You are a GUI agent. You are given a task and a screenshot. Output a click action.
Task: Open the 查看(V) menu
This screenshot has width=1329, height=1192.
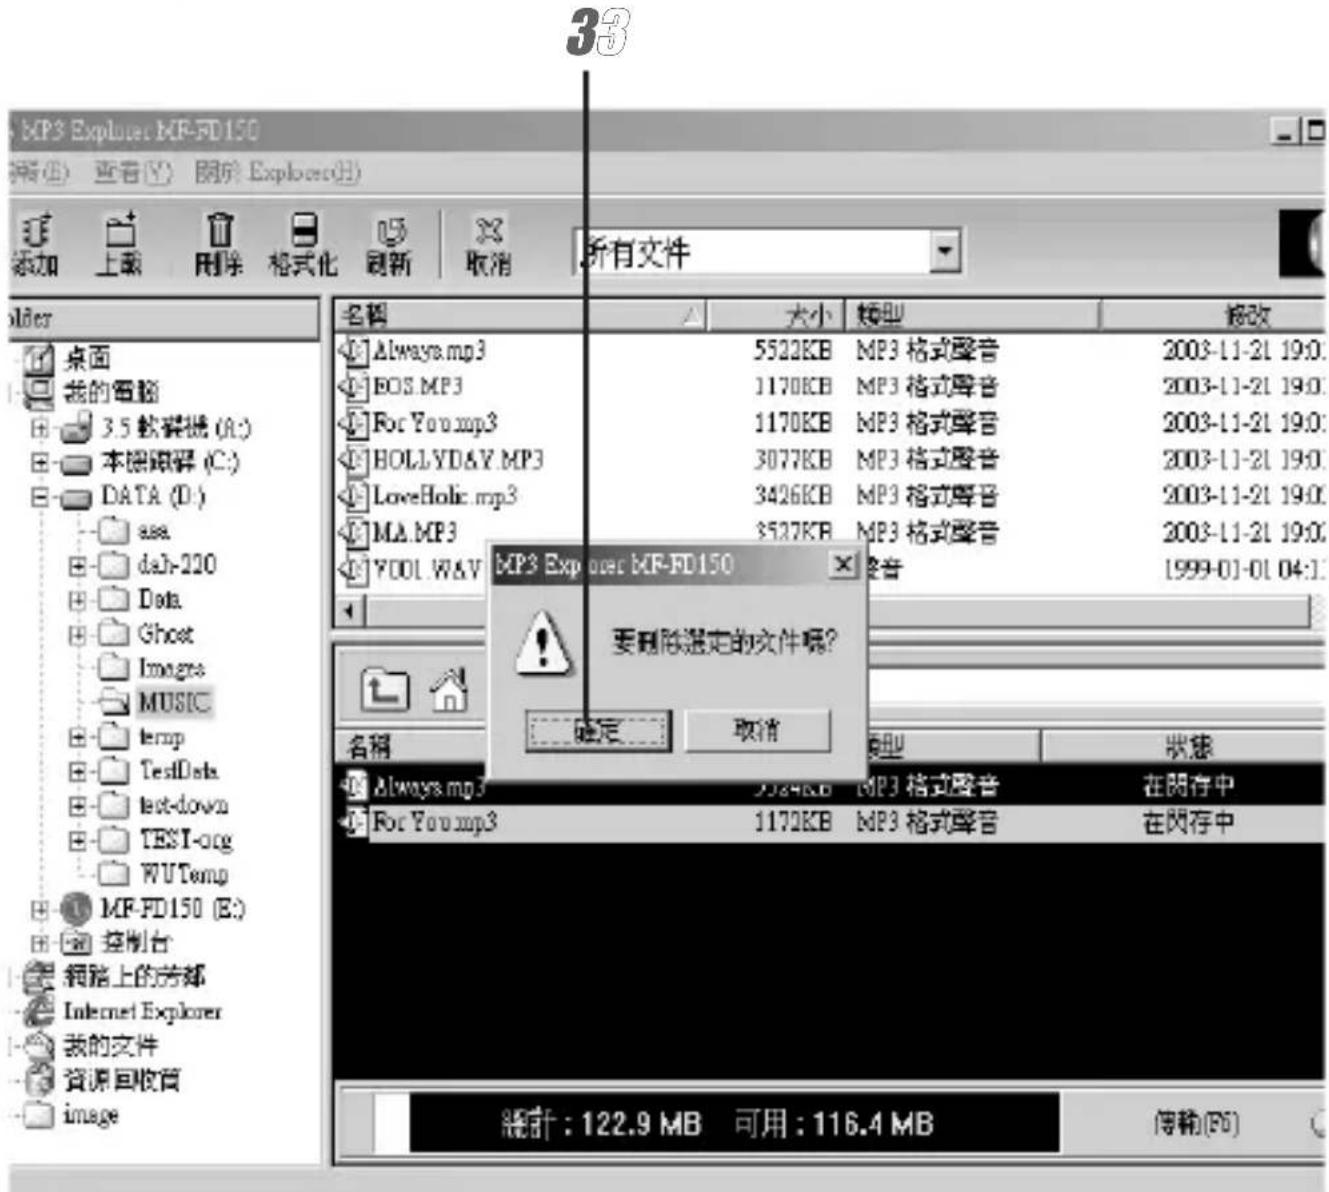click(133, 173)
